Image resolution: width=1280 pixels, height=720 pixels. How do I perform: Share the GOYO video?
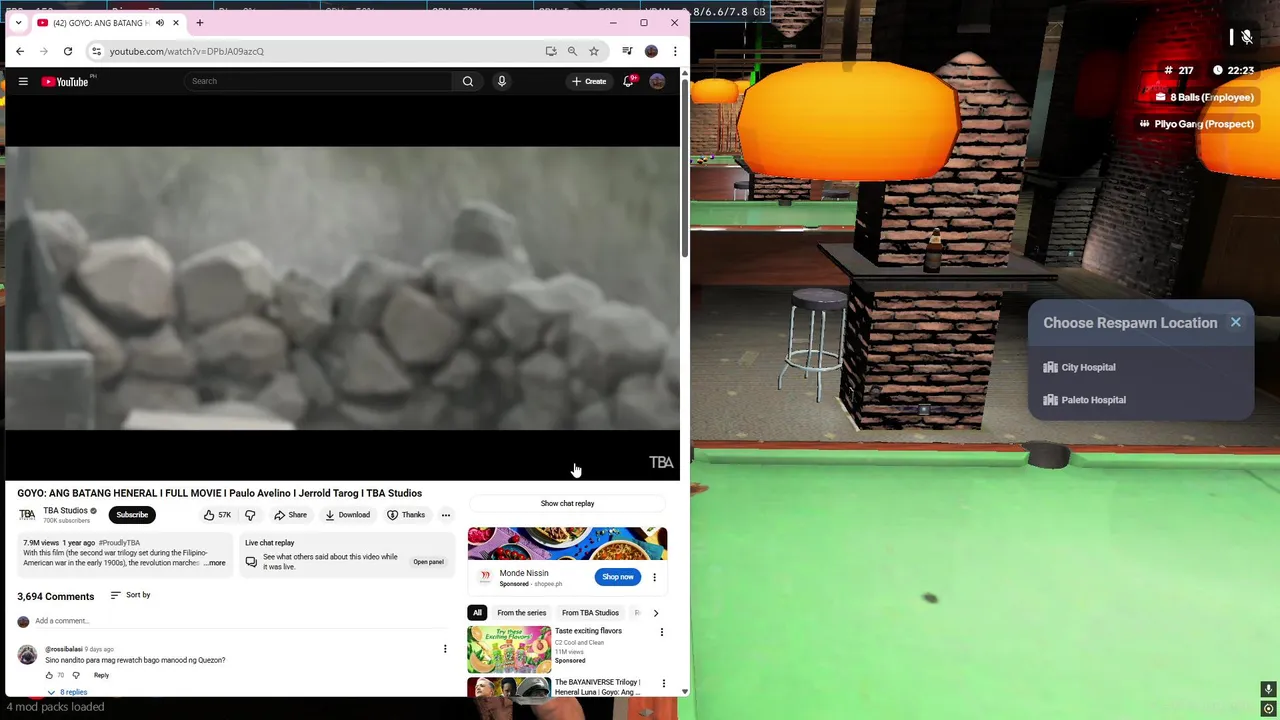pyautogui.click(x=291, y=515)
